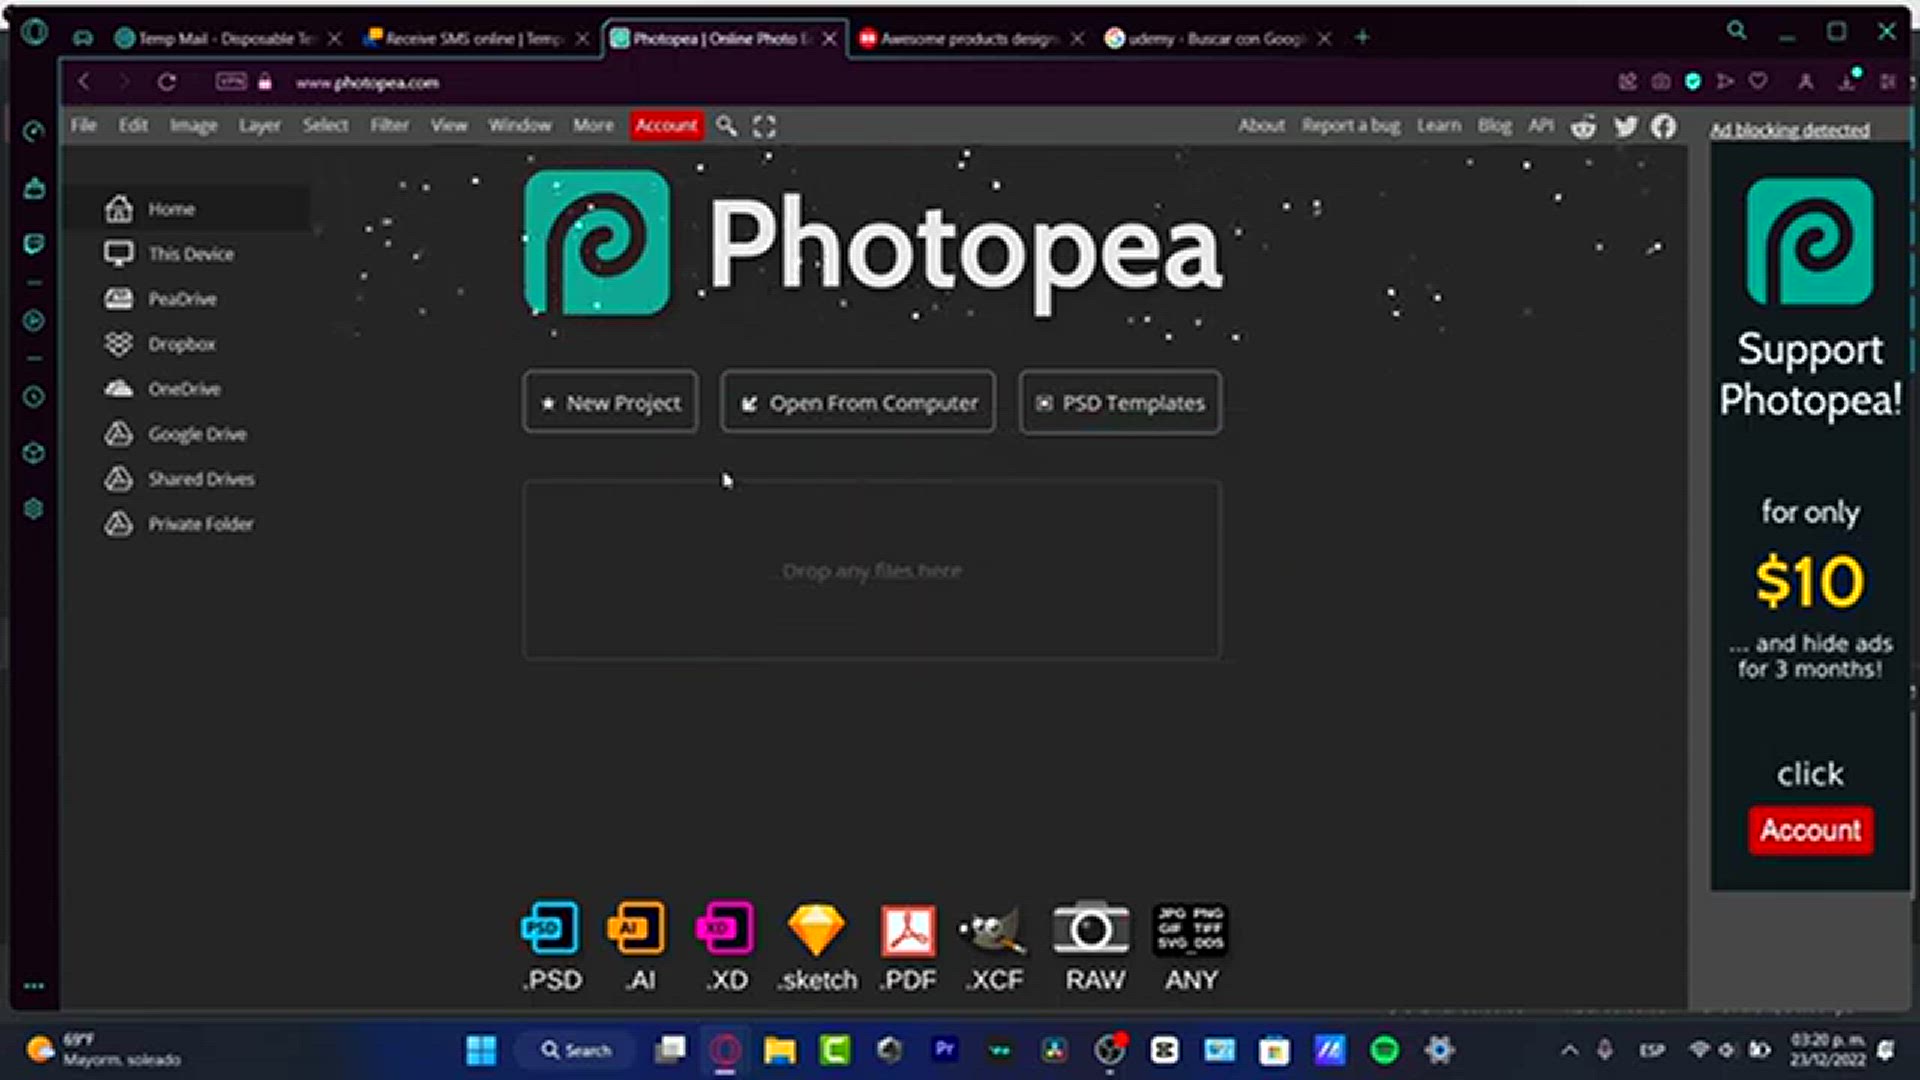Open Spotify from the taskbar
Screen dimensions: 1920x1080
1384,1050
